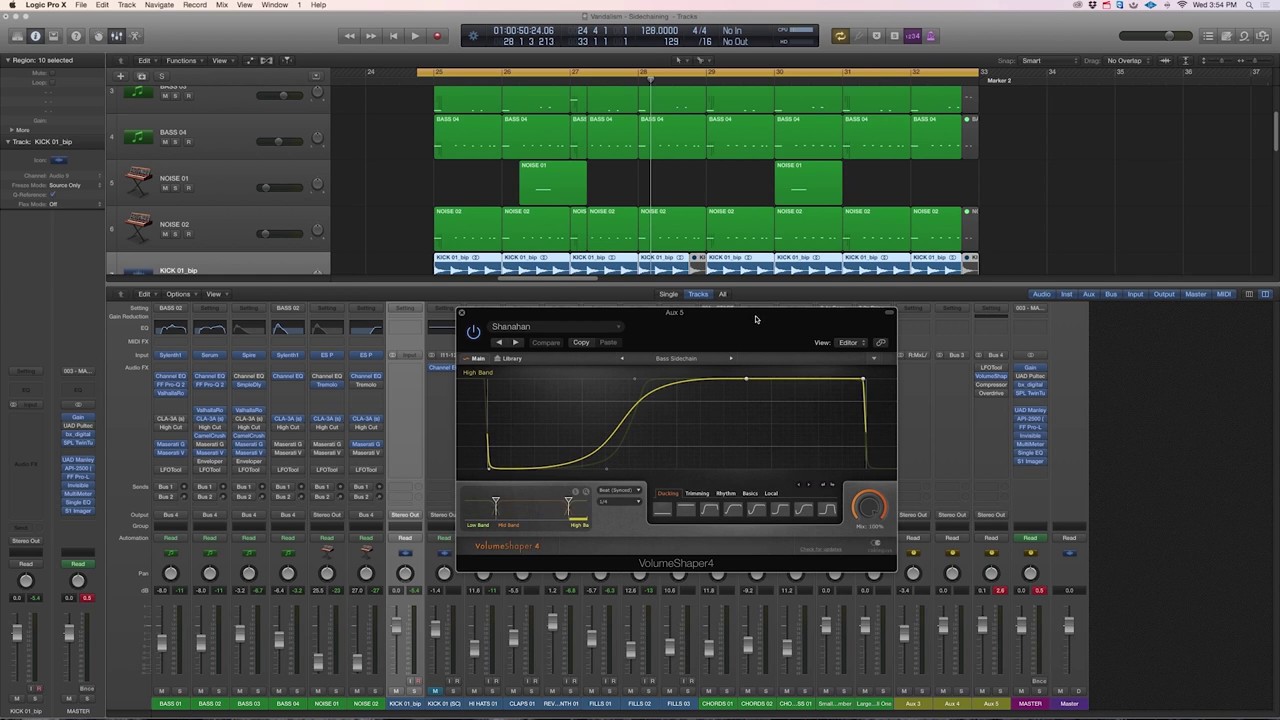Solo the BASS 04 track
1280x720 pixels.
click(176, 142)
